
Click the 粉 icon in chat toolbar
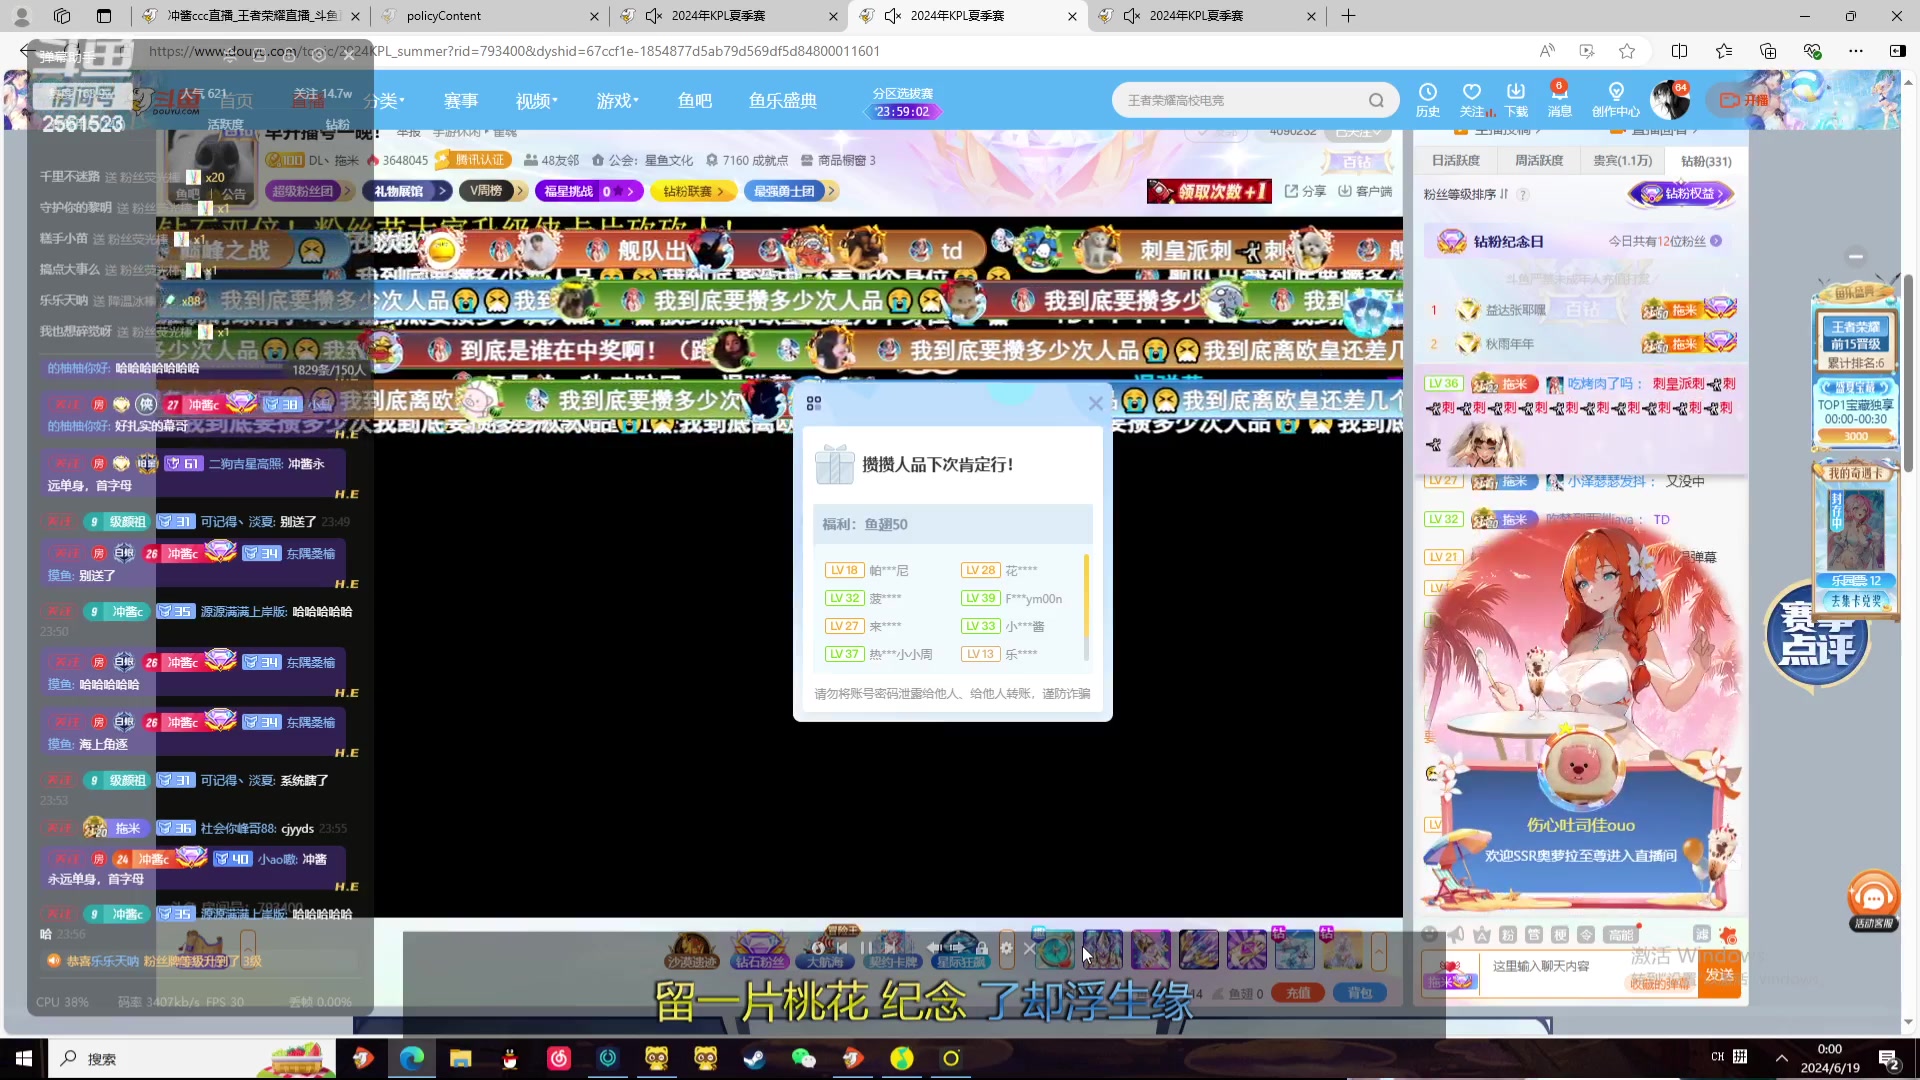point(1508,934)
